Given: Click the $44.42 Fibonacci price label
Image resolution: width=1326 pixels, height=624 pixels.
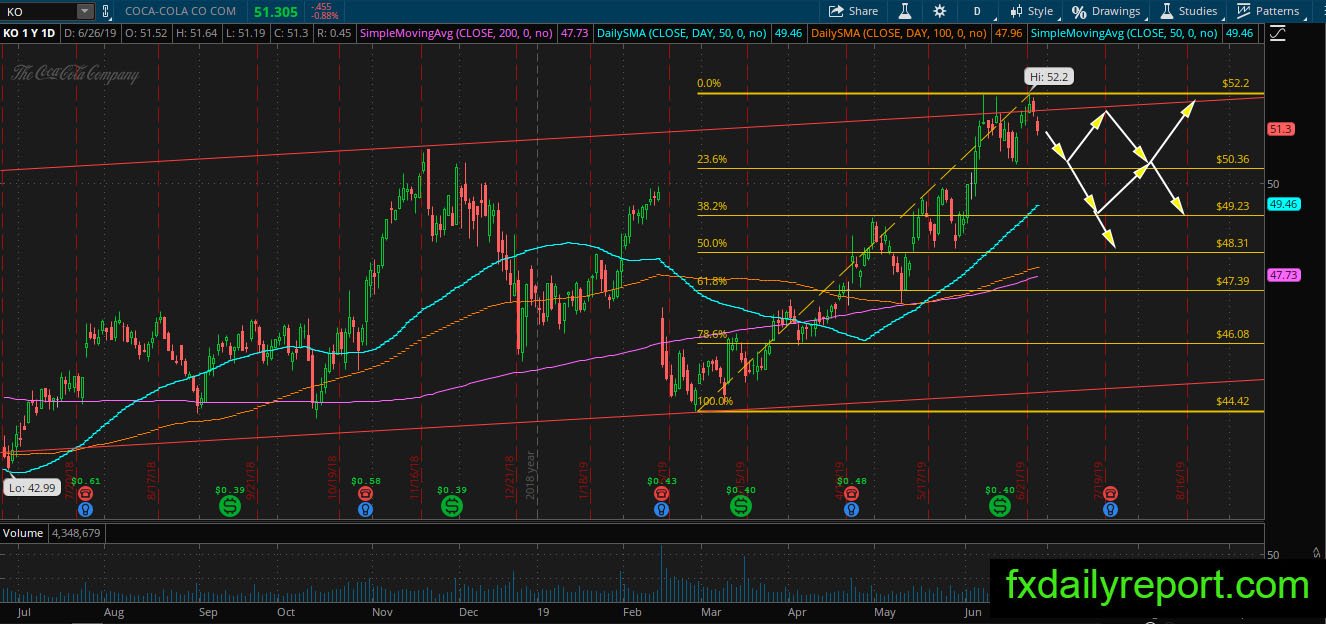Looking at the screenshot, I should click(x=1233, y=401).
